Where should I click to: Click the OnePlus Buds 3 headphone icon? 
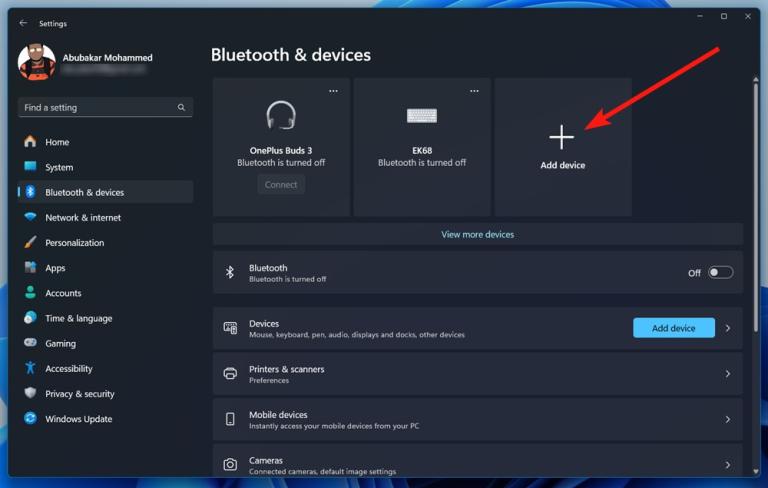click(x=281, y=115)
